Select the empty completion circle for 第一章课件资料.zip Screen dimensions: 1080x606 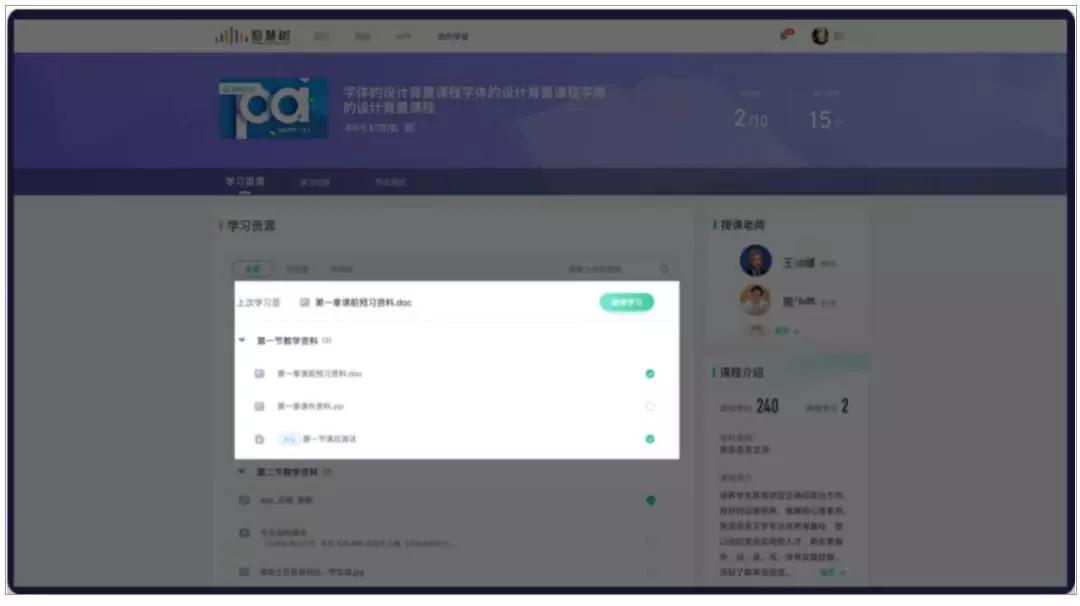(x=650, y=406)
